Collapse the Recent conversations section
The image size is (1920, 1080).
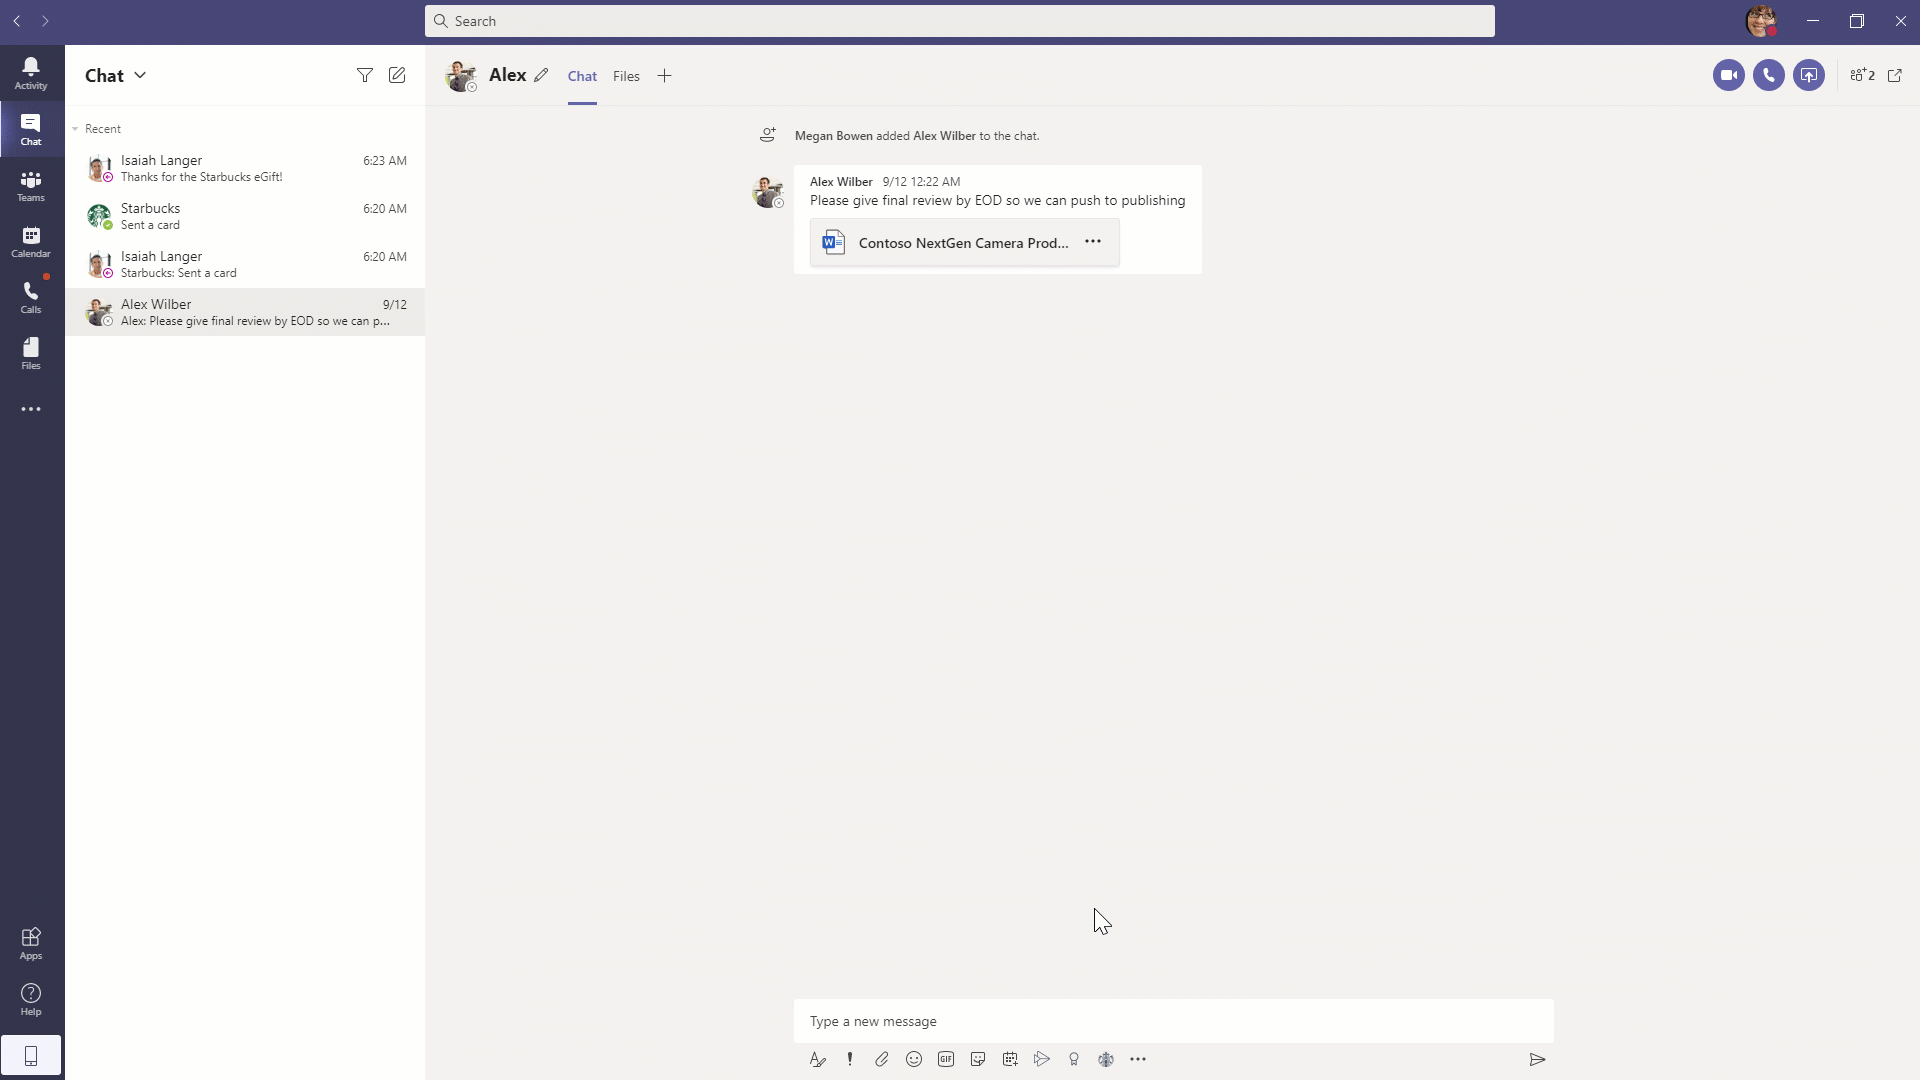point(75,128)
